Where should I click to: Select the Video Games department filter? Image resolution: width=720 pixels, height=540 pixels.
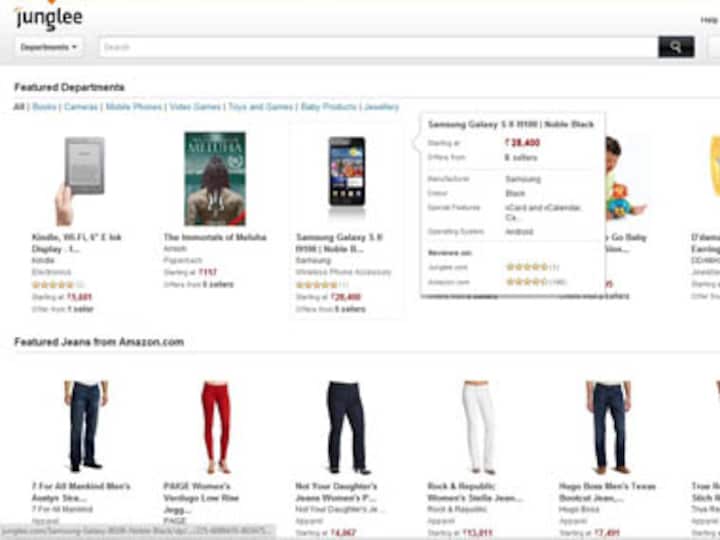[195, 107]
